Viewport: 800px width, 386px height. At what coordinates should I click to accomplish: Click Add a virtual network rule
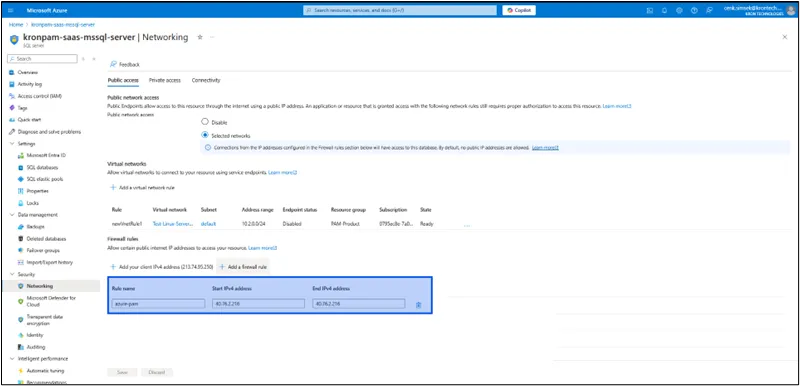point(142,188)
